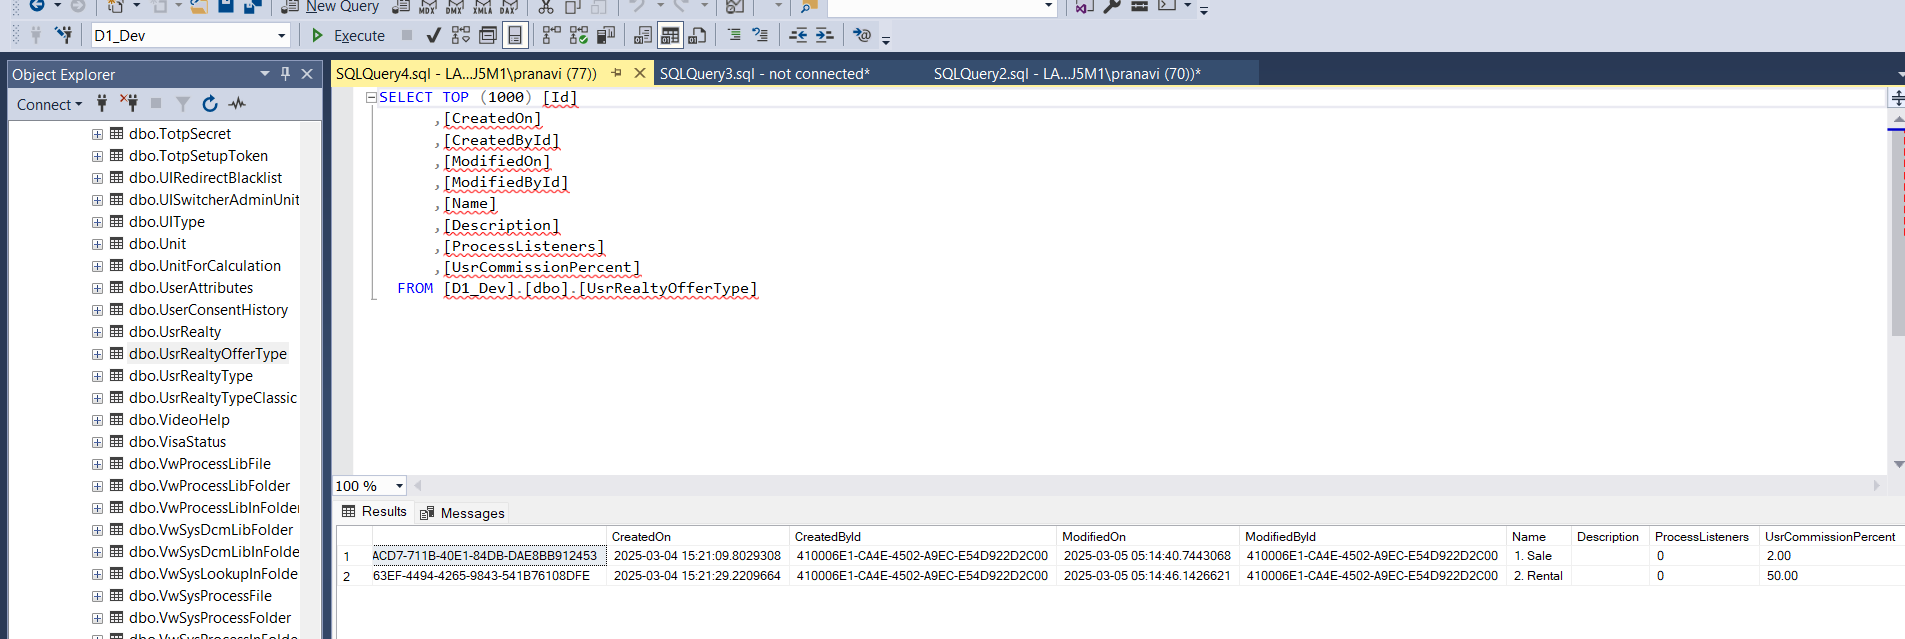1905x639 pixels.
Task: Parse the query with the checkmark icon
Action: click(433, 35)
